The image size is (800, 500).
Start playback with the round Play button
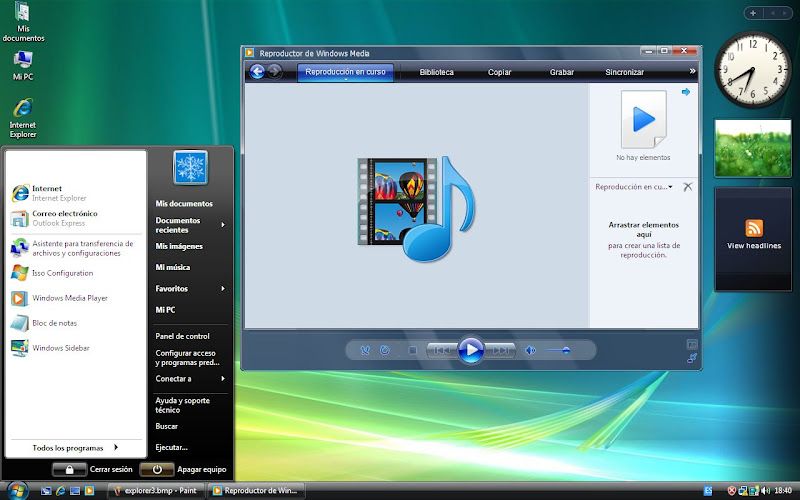[470, 350]
